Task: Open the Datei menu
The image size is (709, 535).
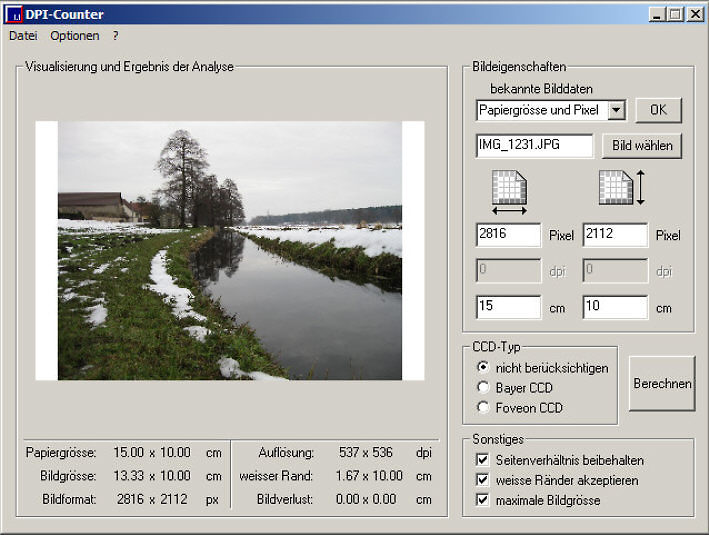Action: coord(23,36)
